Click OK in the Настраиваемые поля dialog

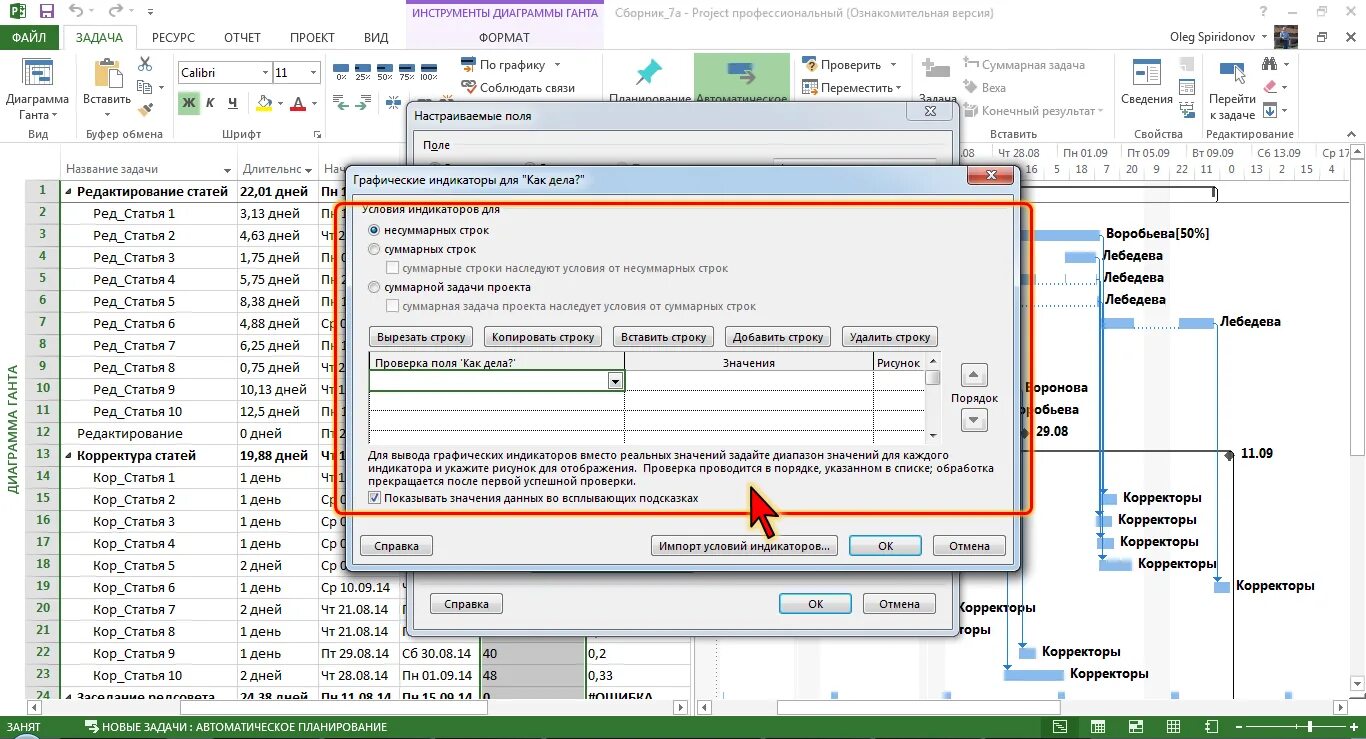coord(815,604)
